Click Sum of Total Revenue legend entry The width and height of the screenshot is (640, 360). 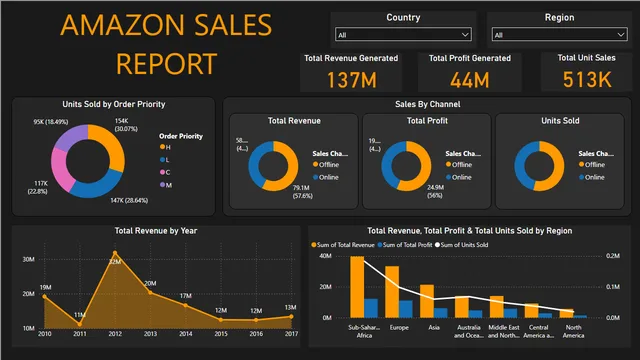click(343, 245)
